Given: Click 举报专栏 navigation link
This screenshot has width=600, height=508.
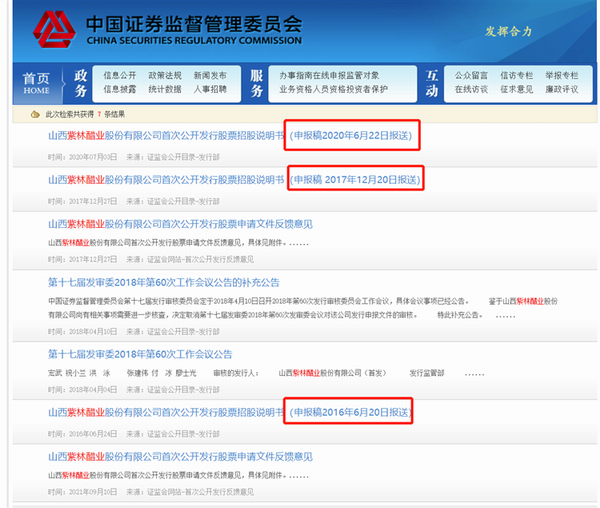Looking at the screenshot, I should pyautogui.click(x=561, y=75).
